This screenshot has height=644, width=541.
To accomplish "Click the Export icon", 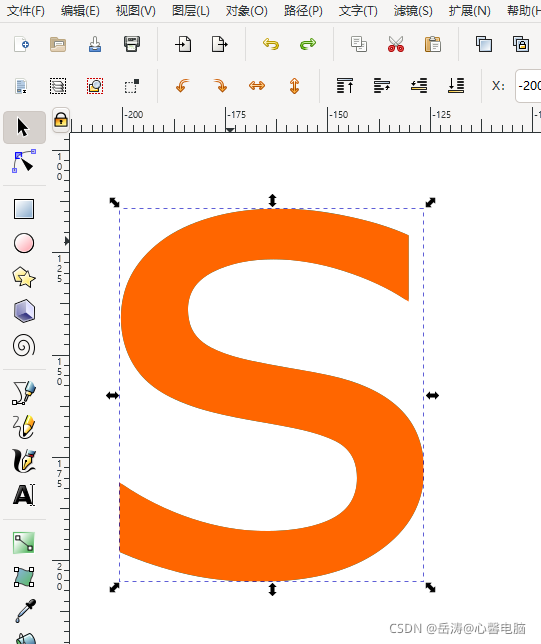I will tap(220, 44).
